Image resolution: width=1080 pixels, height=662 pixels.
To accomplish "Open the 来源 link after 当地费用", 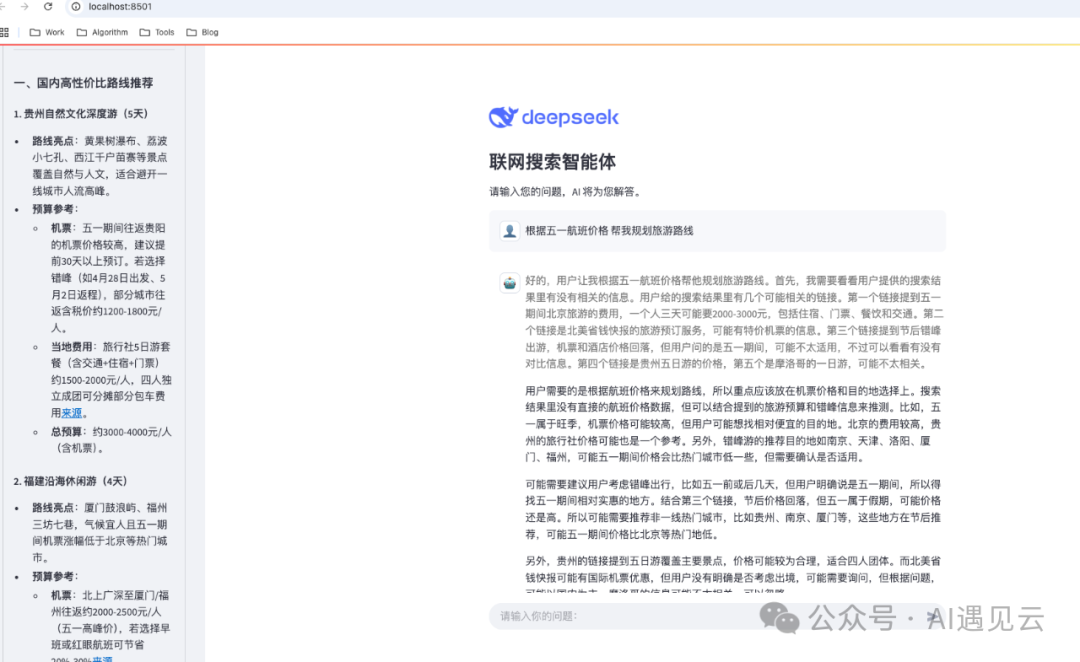I will 72,413.
